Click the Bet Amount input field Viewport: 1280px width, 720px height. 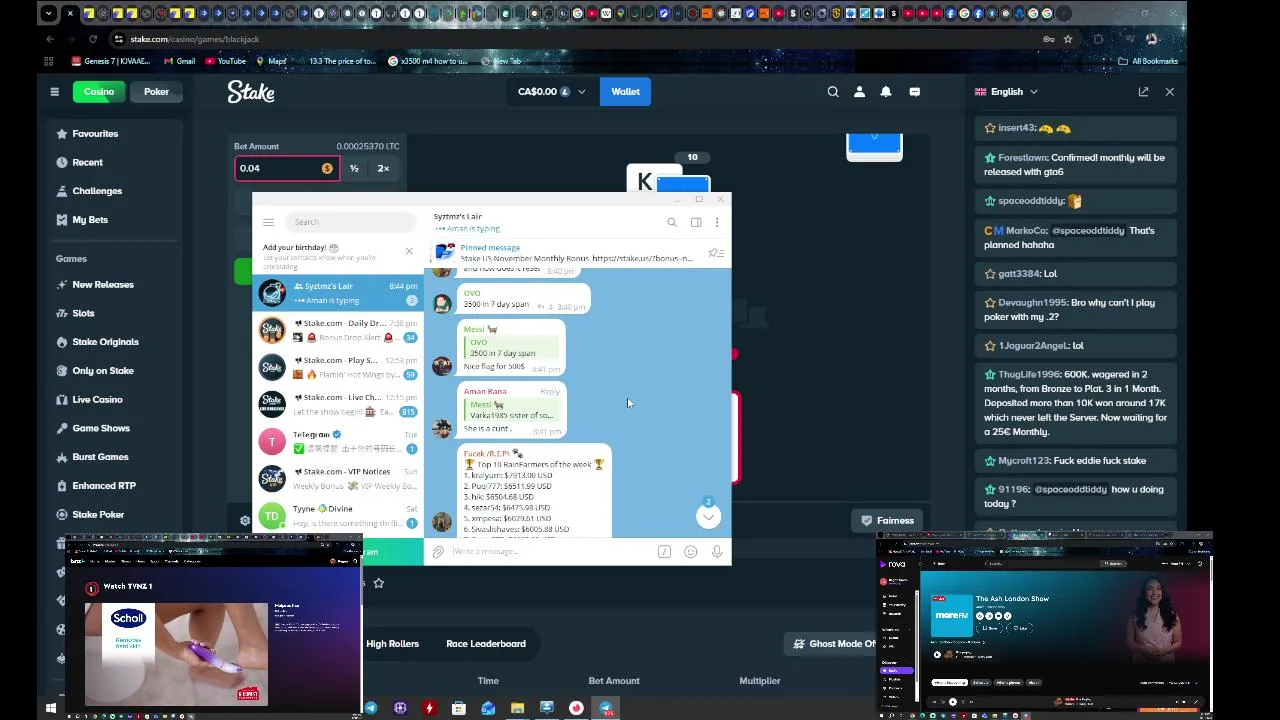click(287, 169)
